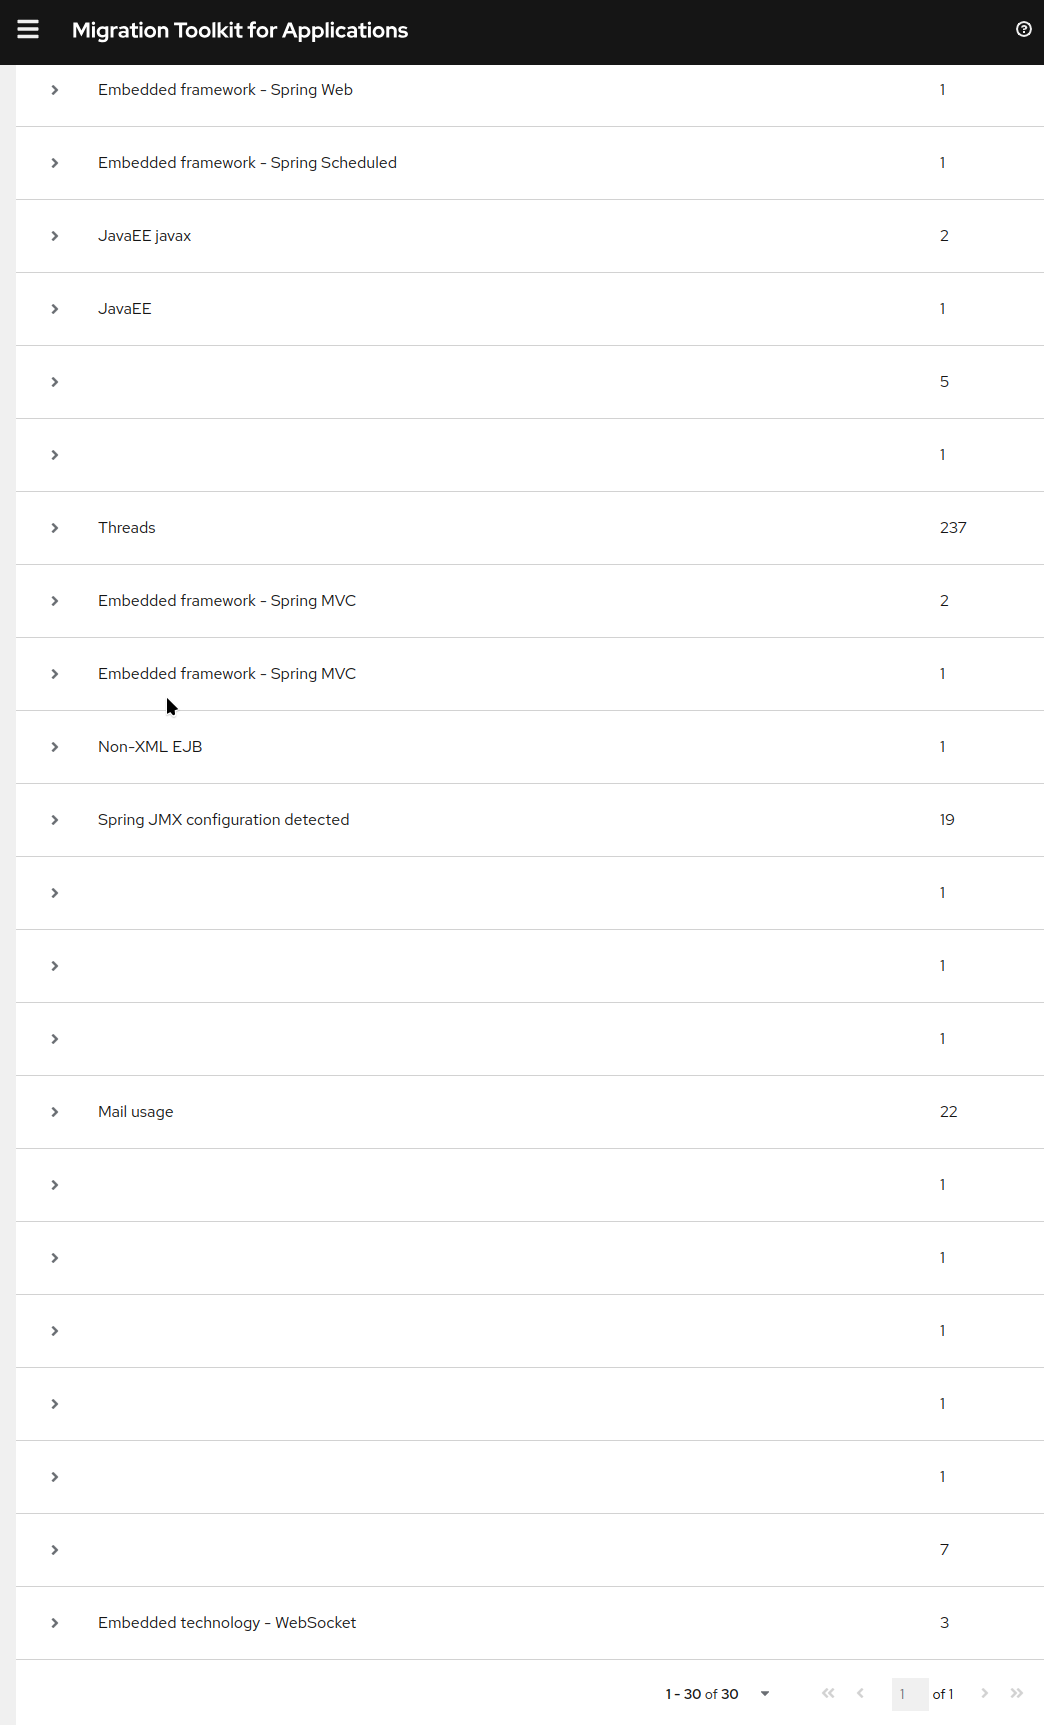Expand Spring JMX configuration detected row

tap(55, 820)
